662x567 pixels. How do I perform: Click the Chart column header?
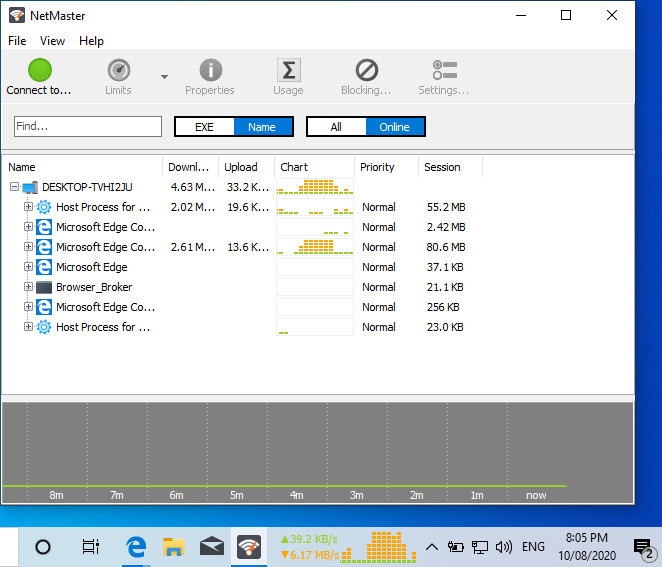[x=315, y=167]
